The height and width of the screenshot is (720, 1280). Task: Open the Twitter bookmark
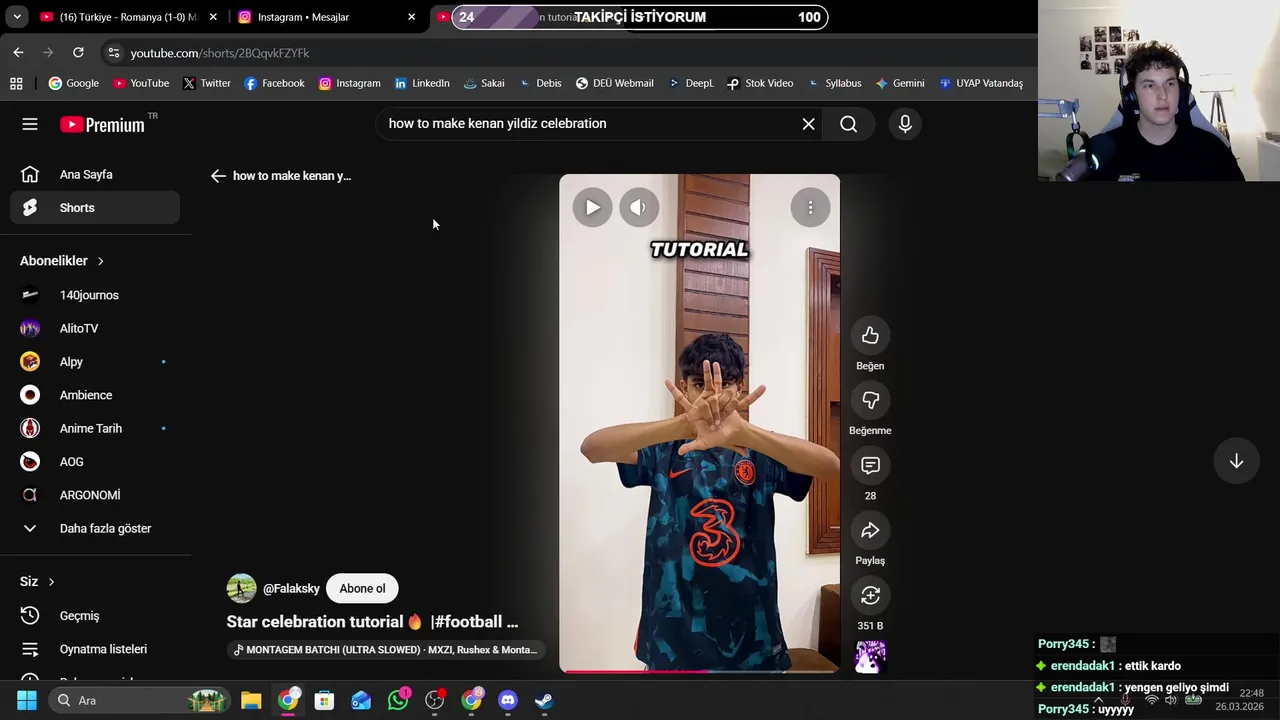pos(207,83)
